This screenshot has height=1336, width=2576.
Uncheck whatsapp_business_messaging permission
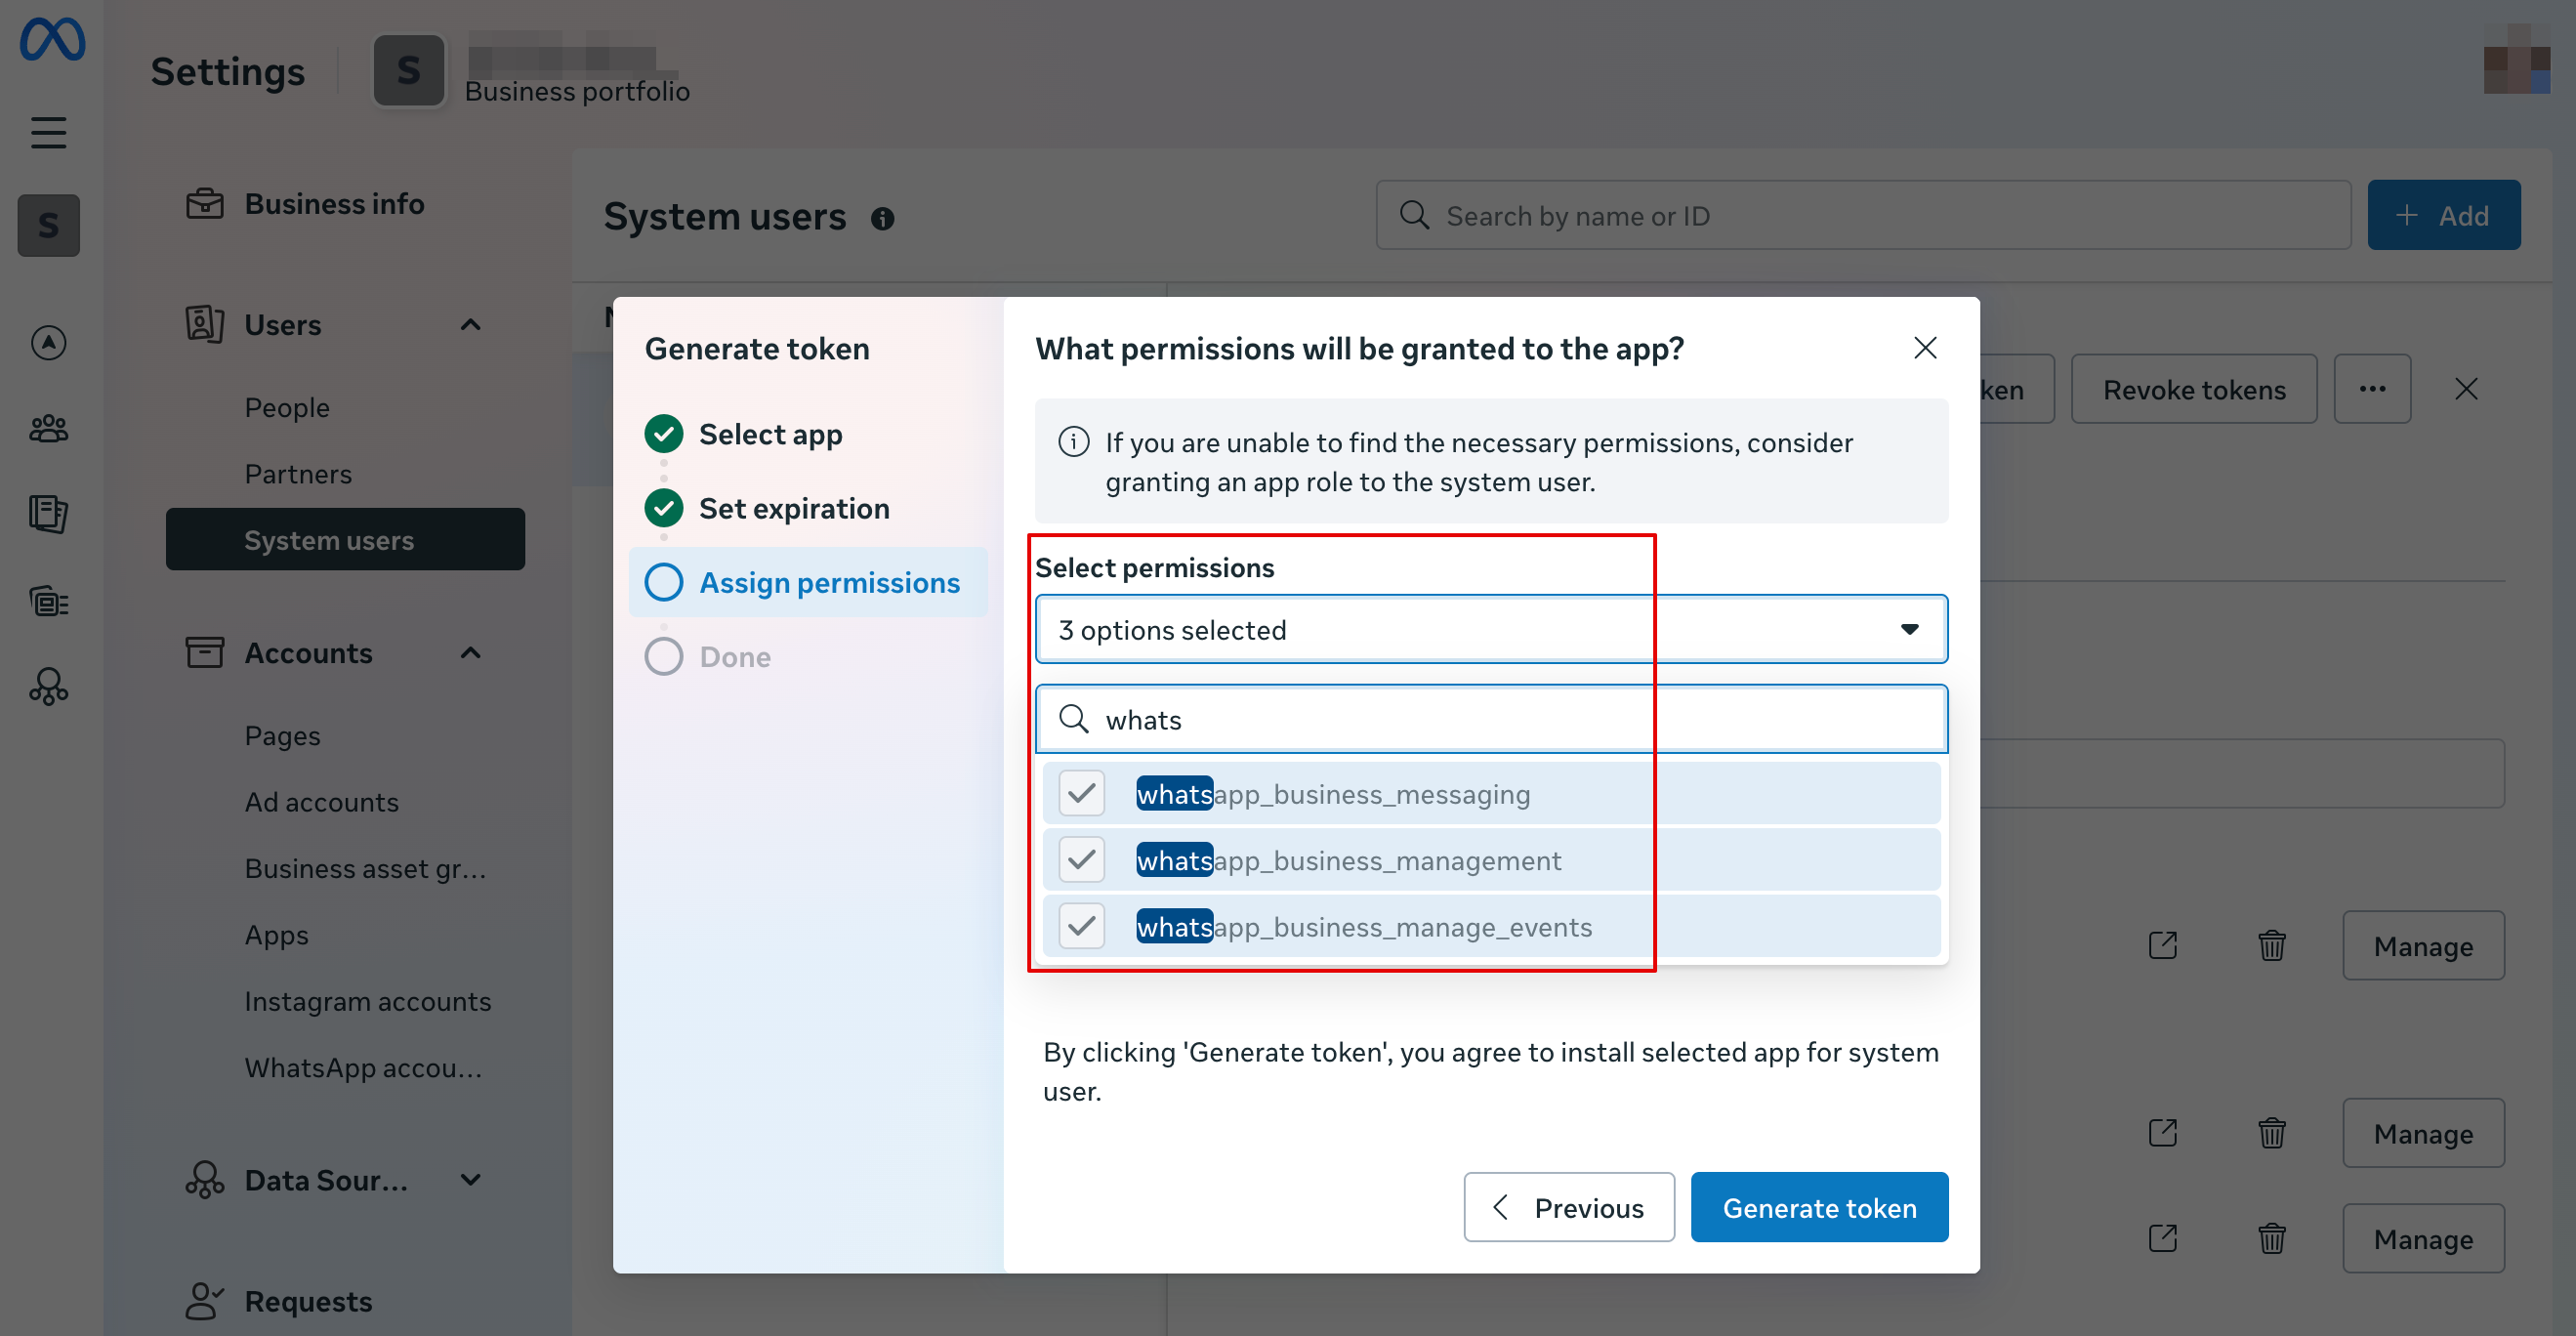coord(1081,794)
